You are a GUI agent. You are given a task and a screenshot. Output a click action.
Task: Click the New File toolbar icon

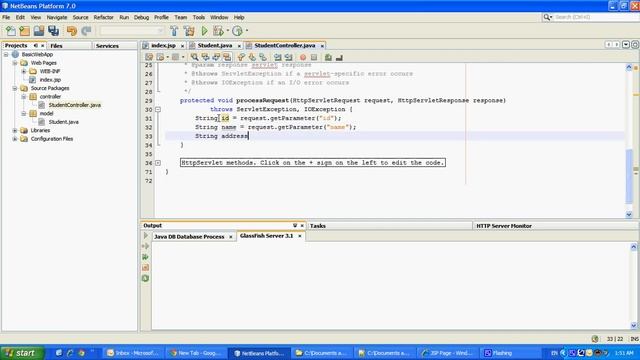(11, 31)
